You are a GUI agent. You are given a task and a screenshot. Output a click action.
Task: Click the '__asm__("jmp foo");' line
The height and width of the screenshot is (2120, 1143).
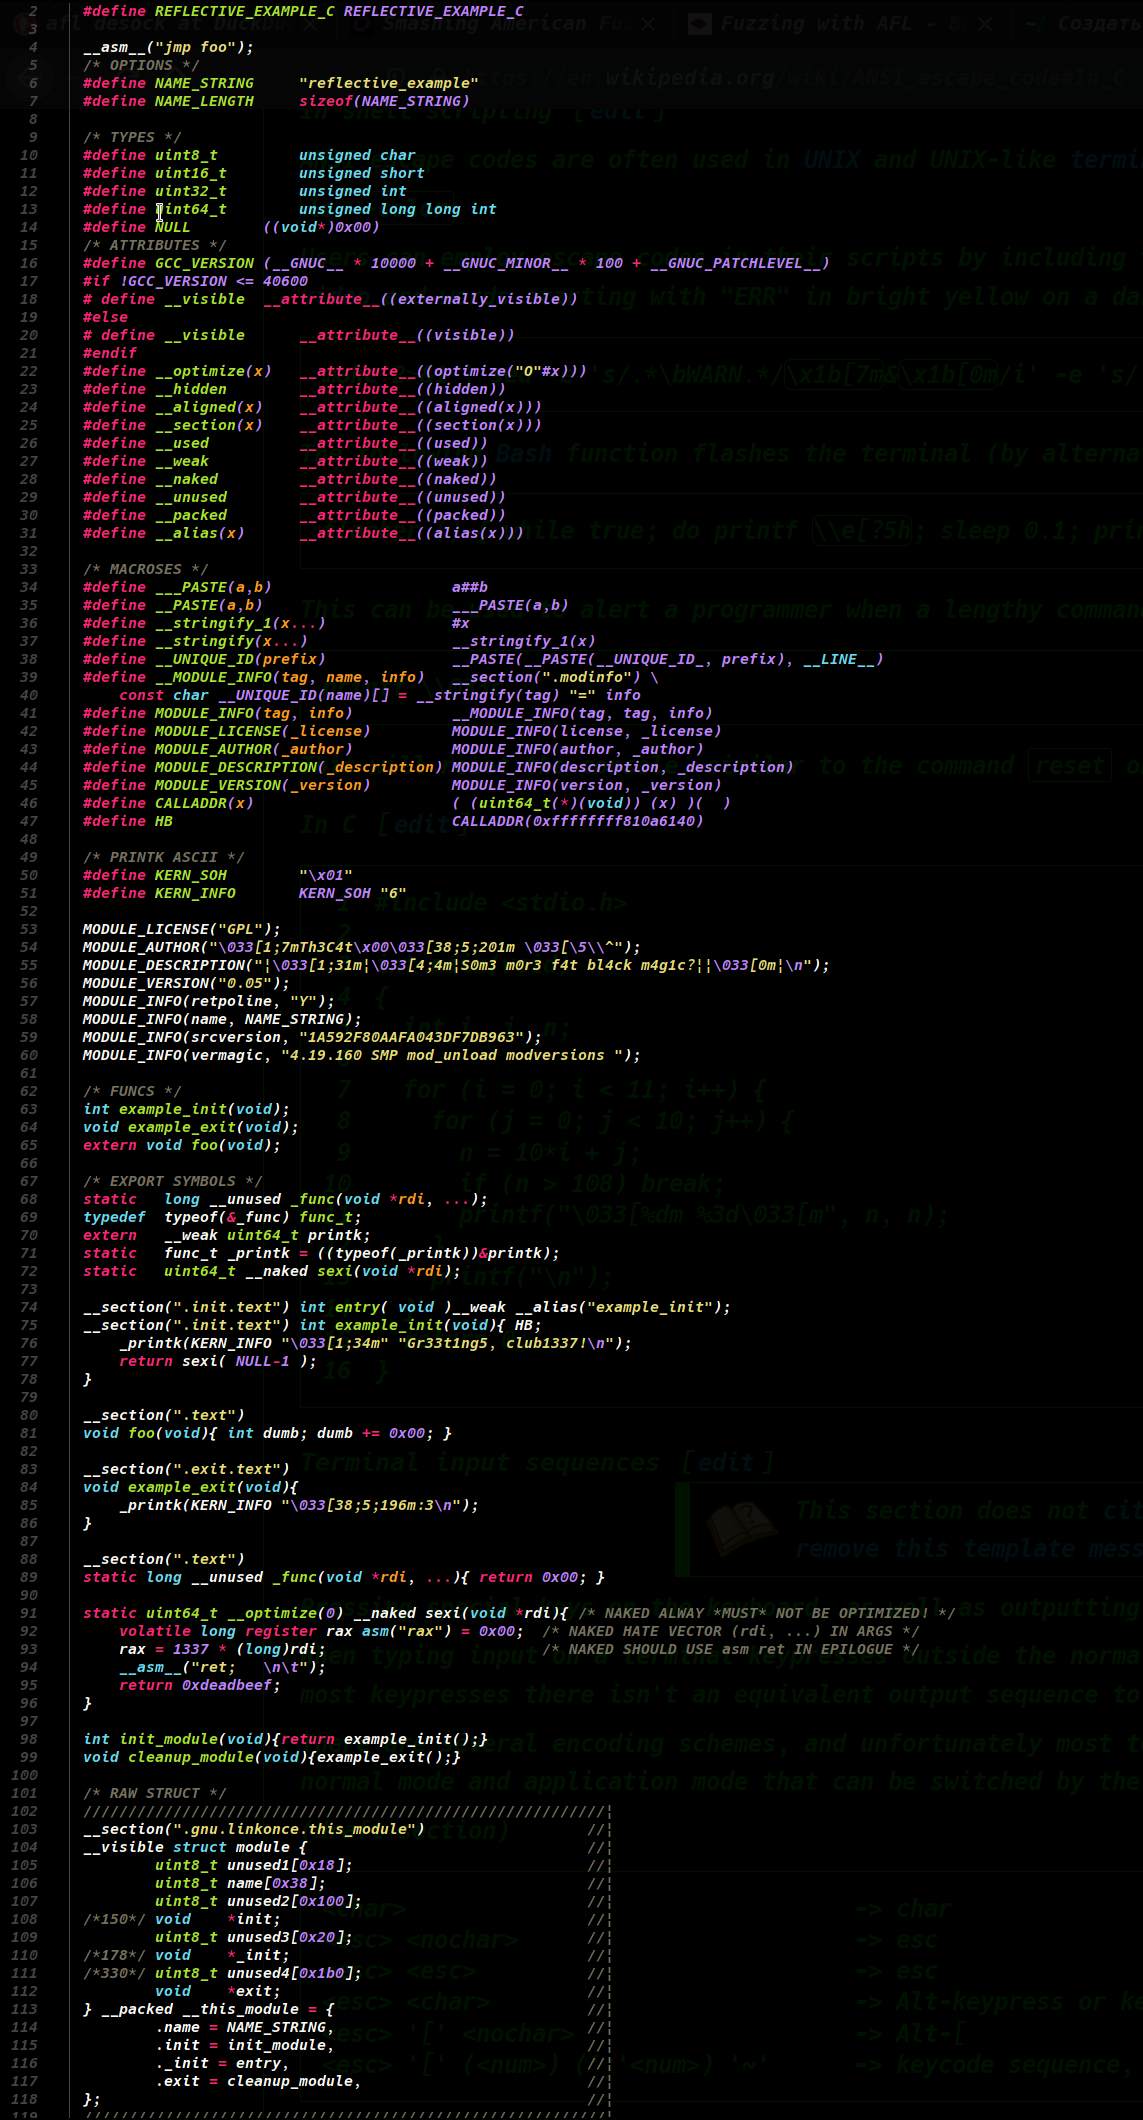click(168, 47)
